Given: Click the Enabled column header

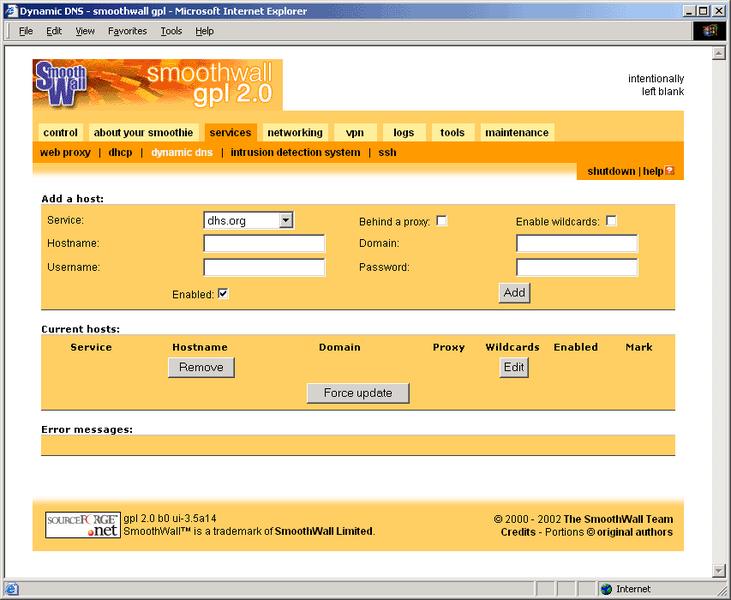Looking at the screenshot, I should 576,347.
